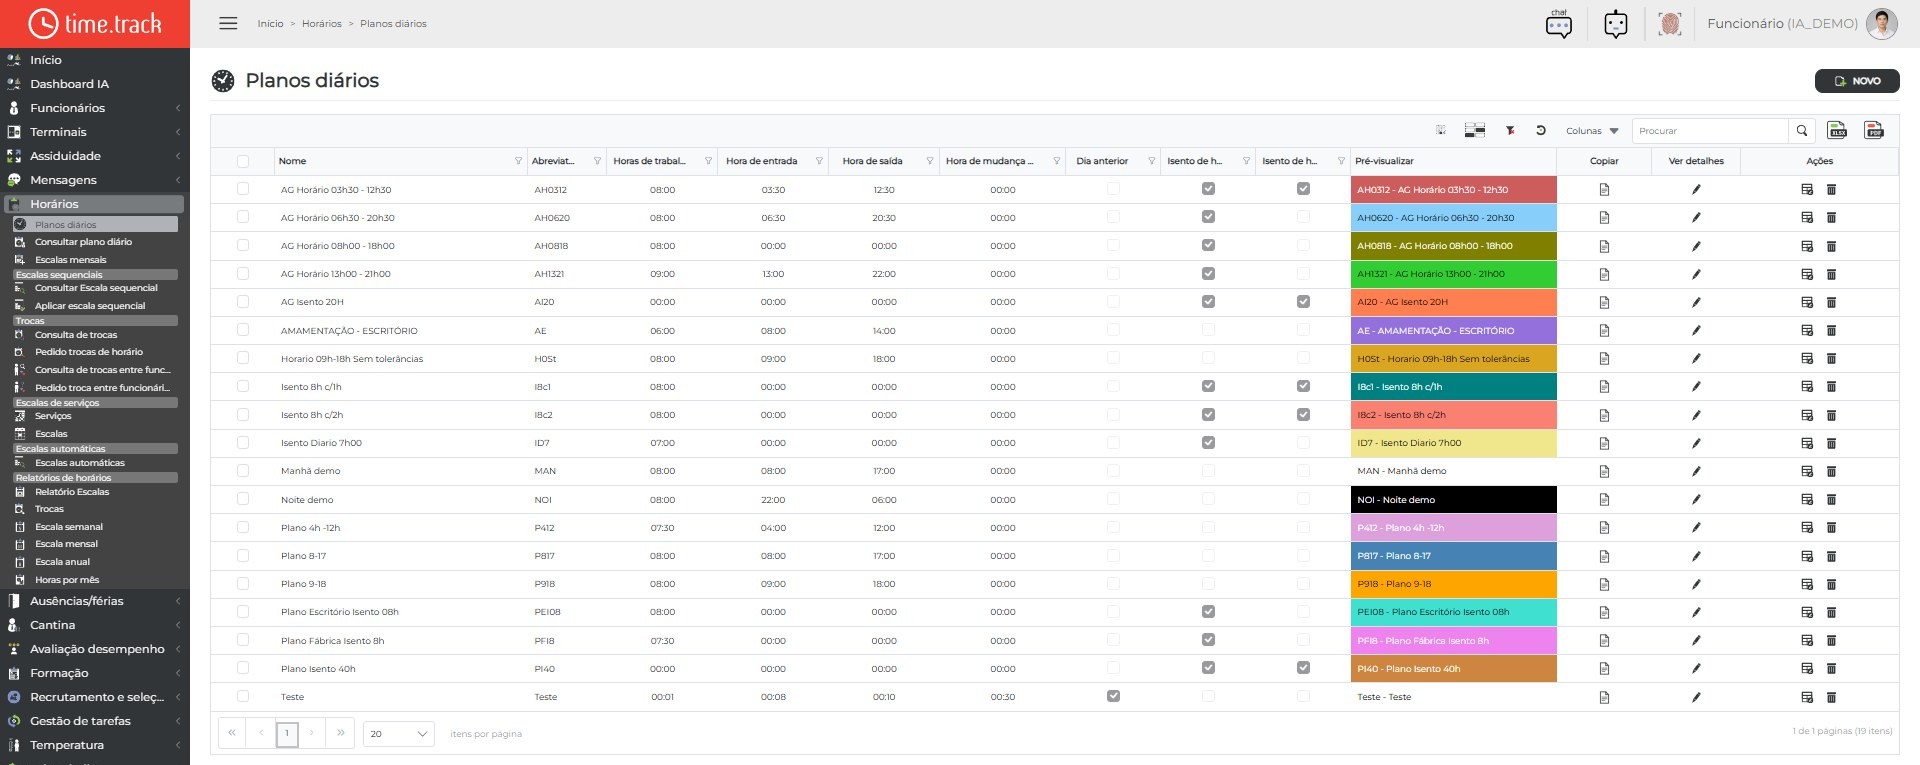
Task: Open the user profile avatar
Action: click(1882, 23)
